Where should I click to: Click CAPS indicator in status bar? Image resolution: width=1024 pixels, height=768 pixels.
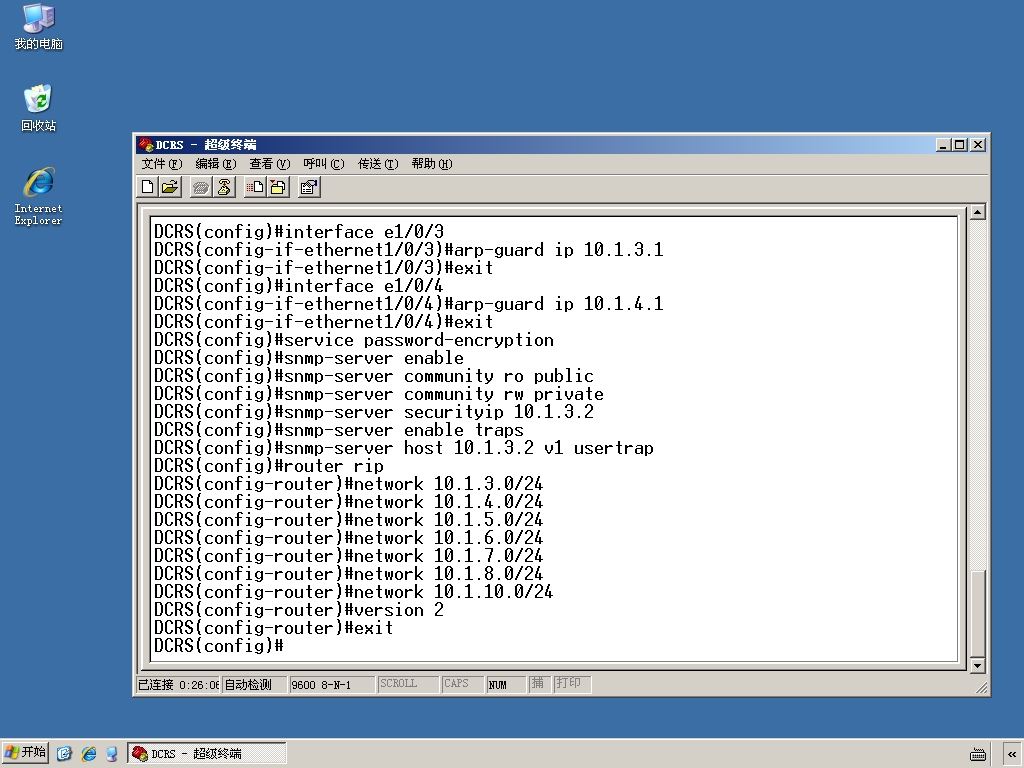click(x=462, y=684)
